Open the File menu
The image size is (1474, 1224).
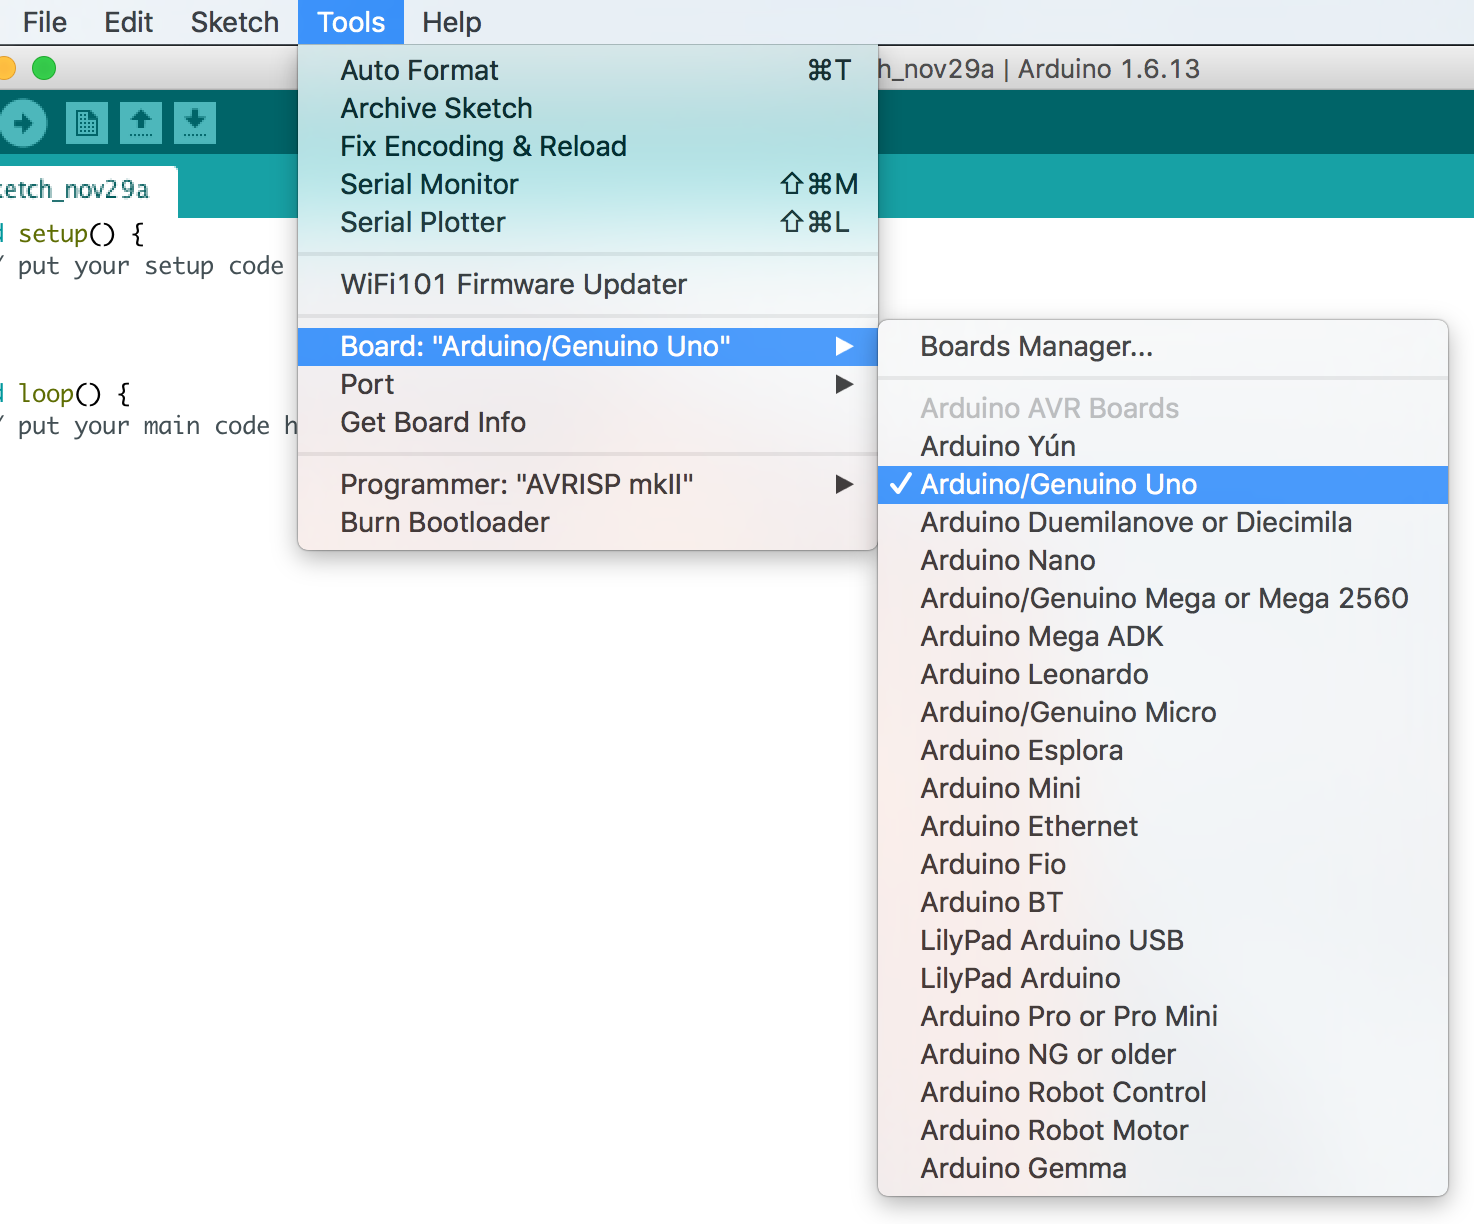point(45,22)
